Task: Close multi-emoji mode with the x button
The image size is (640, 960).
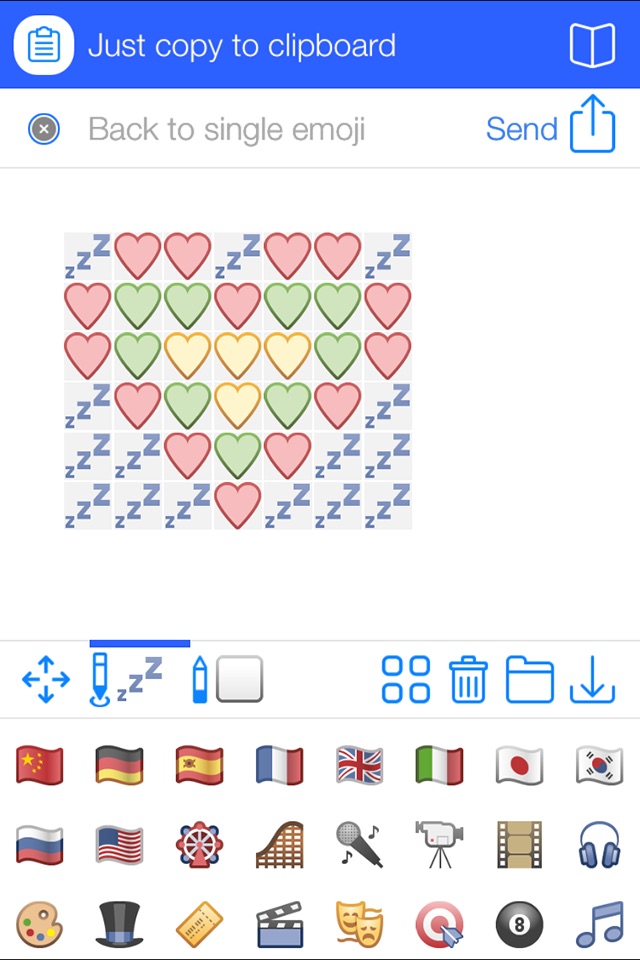Action: pos(44,129)
